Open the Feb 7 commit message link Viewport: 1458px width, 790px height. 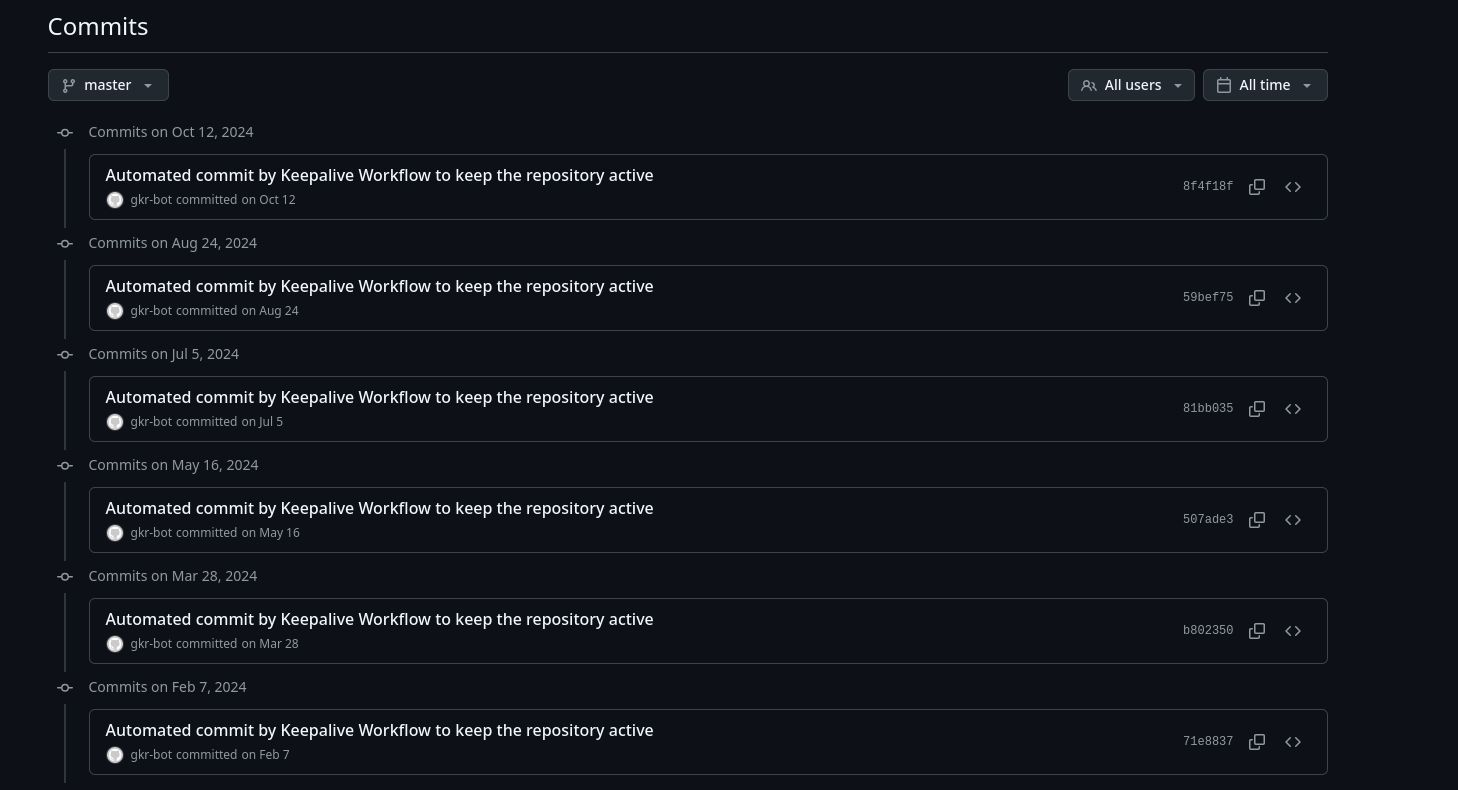point(379,731)
